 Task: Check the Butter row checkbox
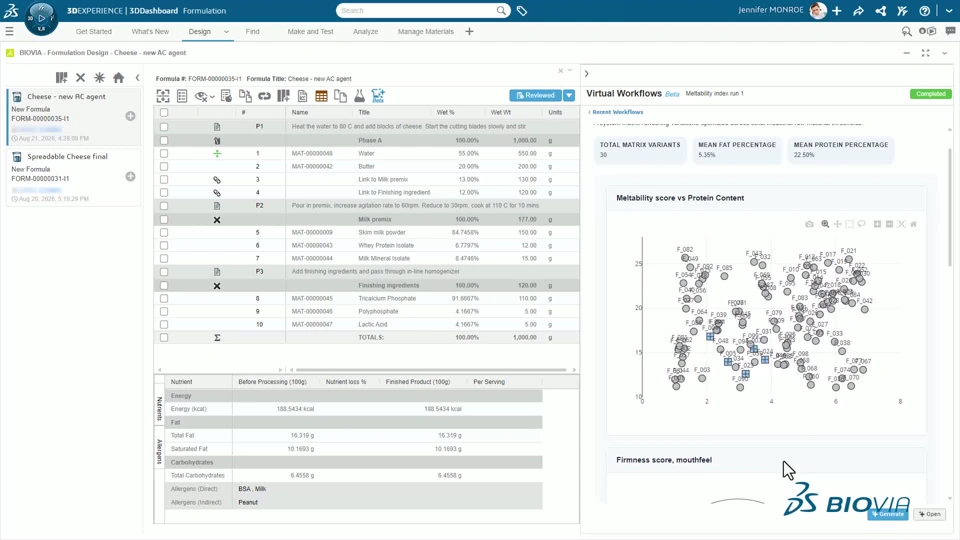coord(163,167)
